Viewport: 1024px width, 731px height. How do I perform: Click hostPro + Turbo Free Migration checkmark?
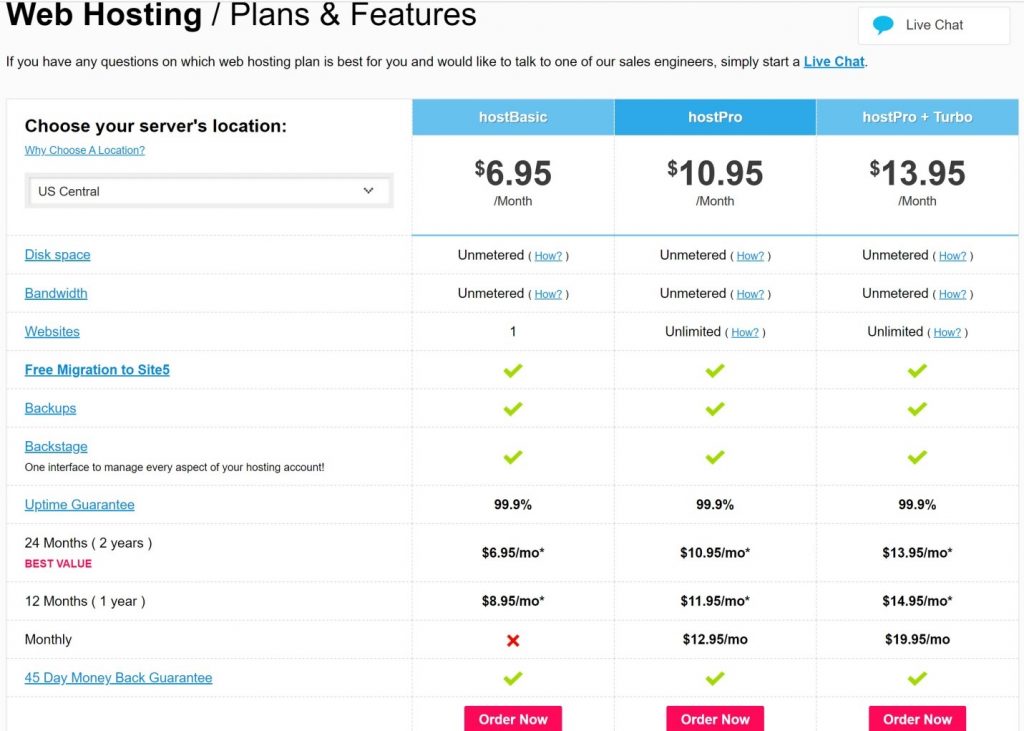pos(917,370)
